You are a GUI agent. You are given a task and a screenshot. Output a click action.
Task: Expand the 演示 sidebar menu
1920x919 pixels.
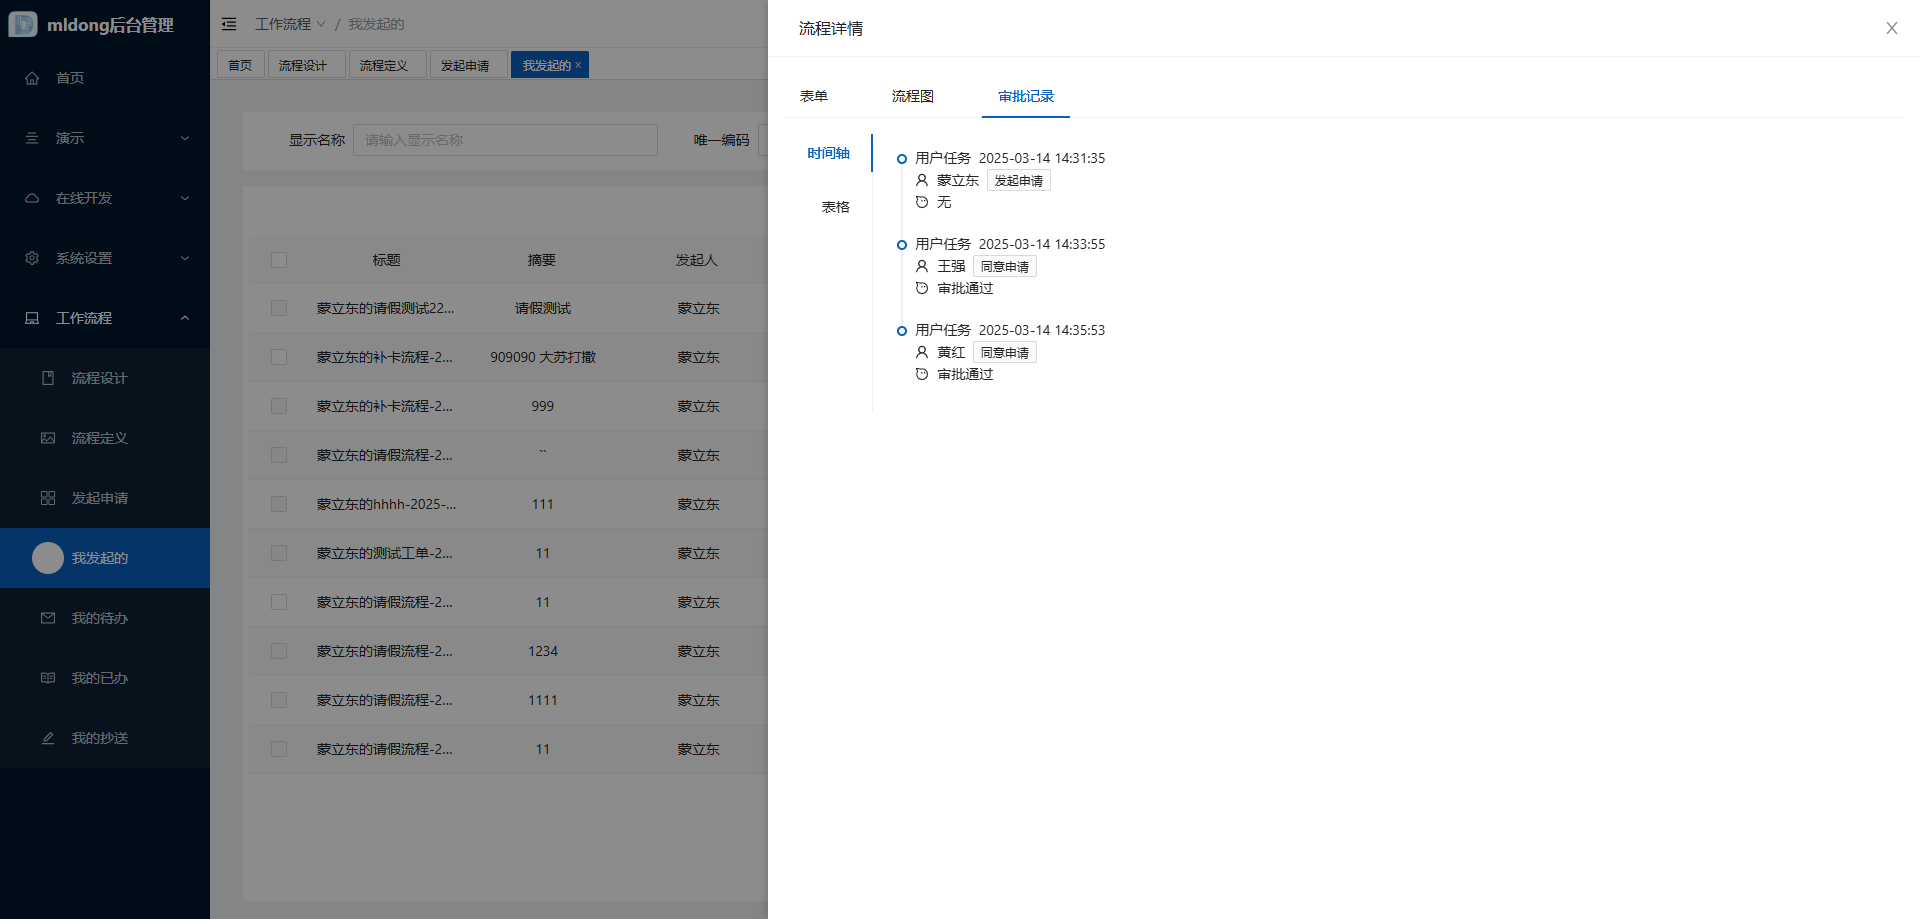(x=105, y=138)
